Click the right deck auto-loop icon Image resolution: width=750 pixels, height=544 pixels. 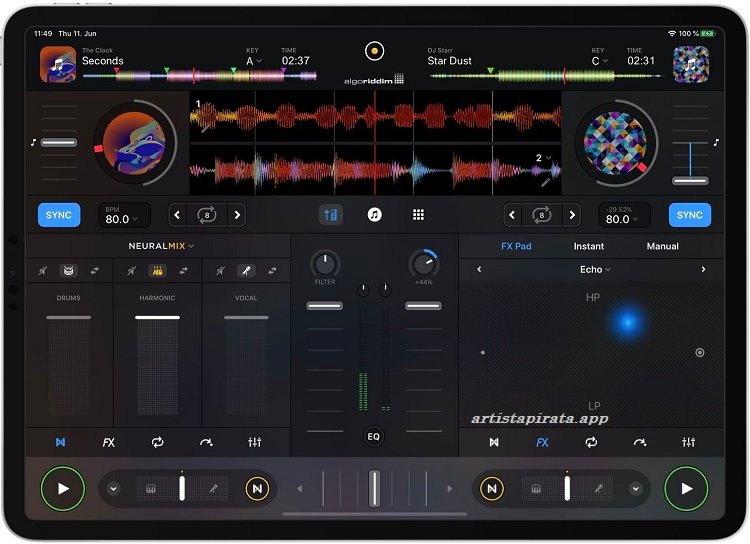541,215
